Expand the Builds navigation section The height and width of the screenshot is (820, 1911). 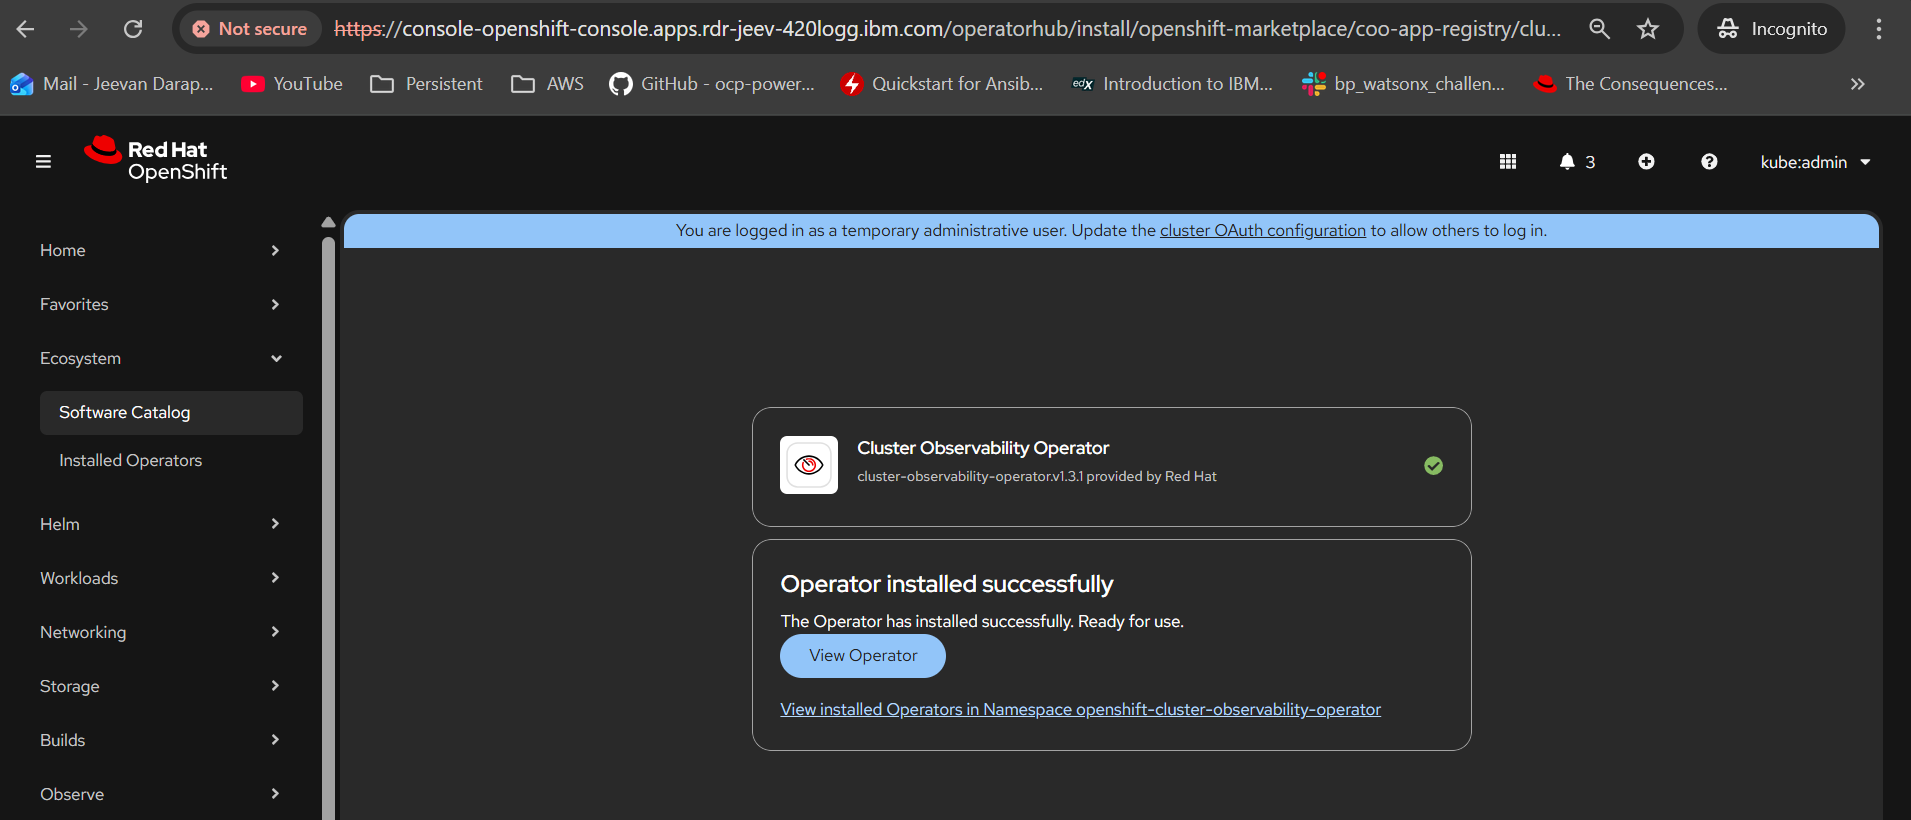tap(160, 740)
